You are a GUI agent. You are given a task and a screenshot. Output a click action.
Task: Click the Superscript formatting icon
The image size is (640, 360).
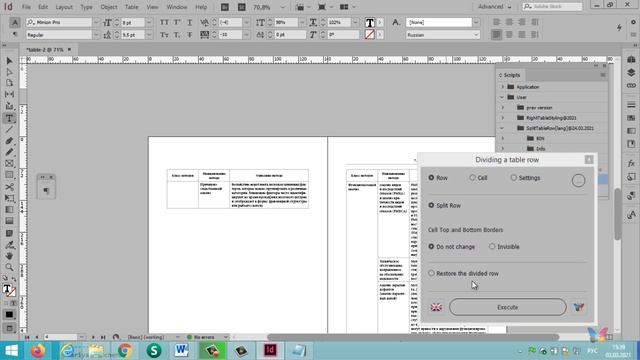(x=177, y=22)
